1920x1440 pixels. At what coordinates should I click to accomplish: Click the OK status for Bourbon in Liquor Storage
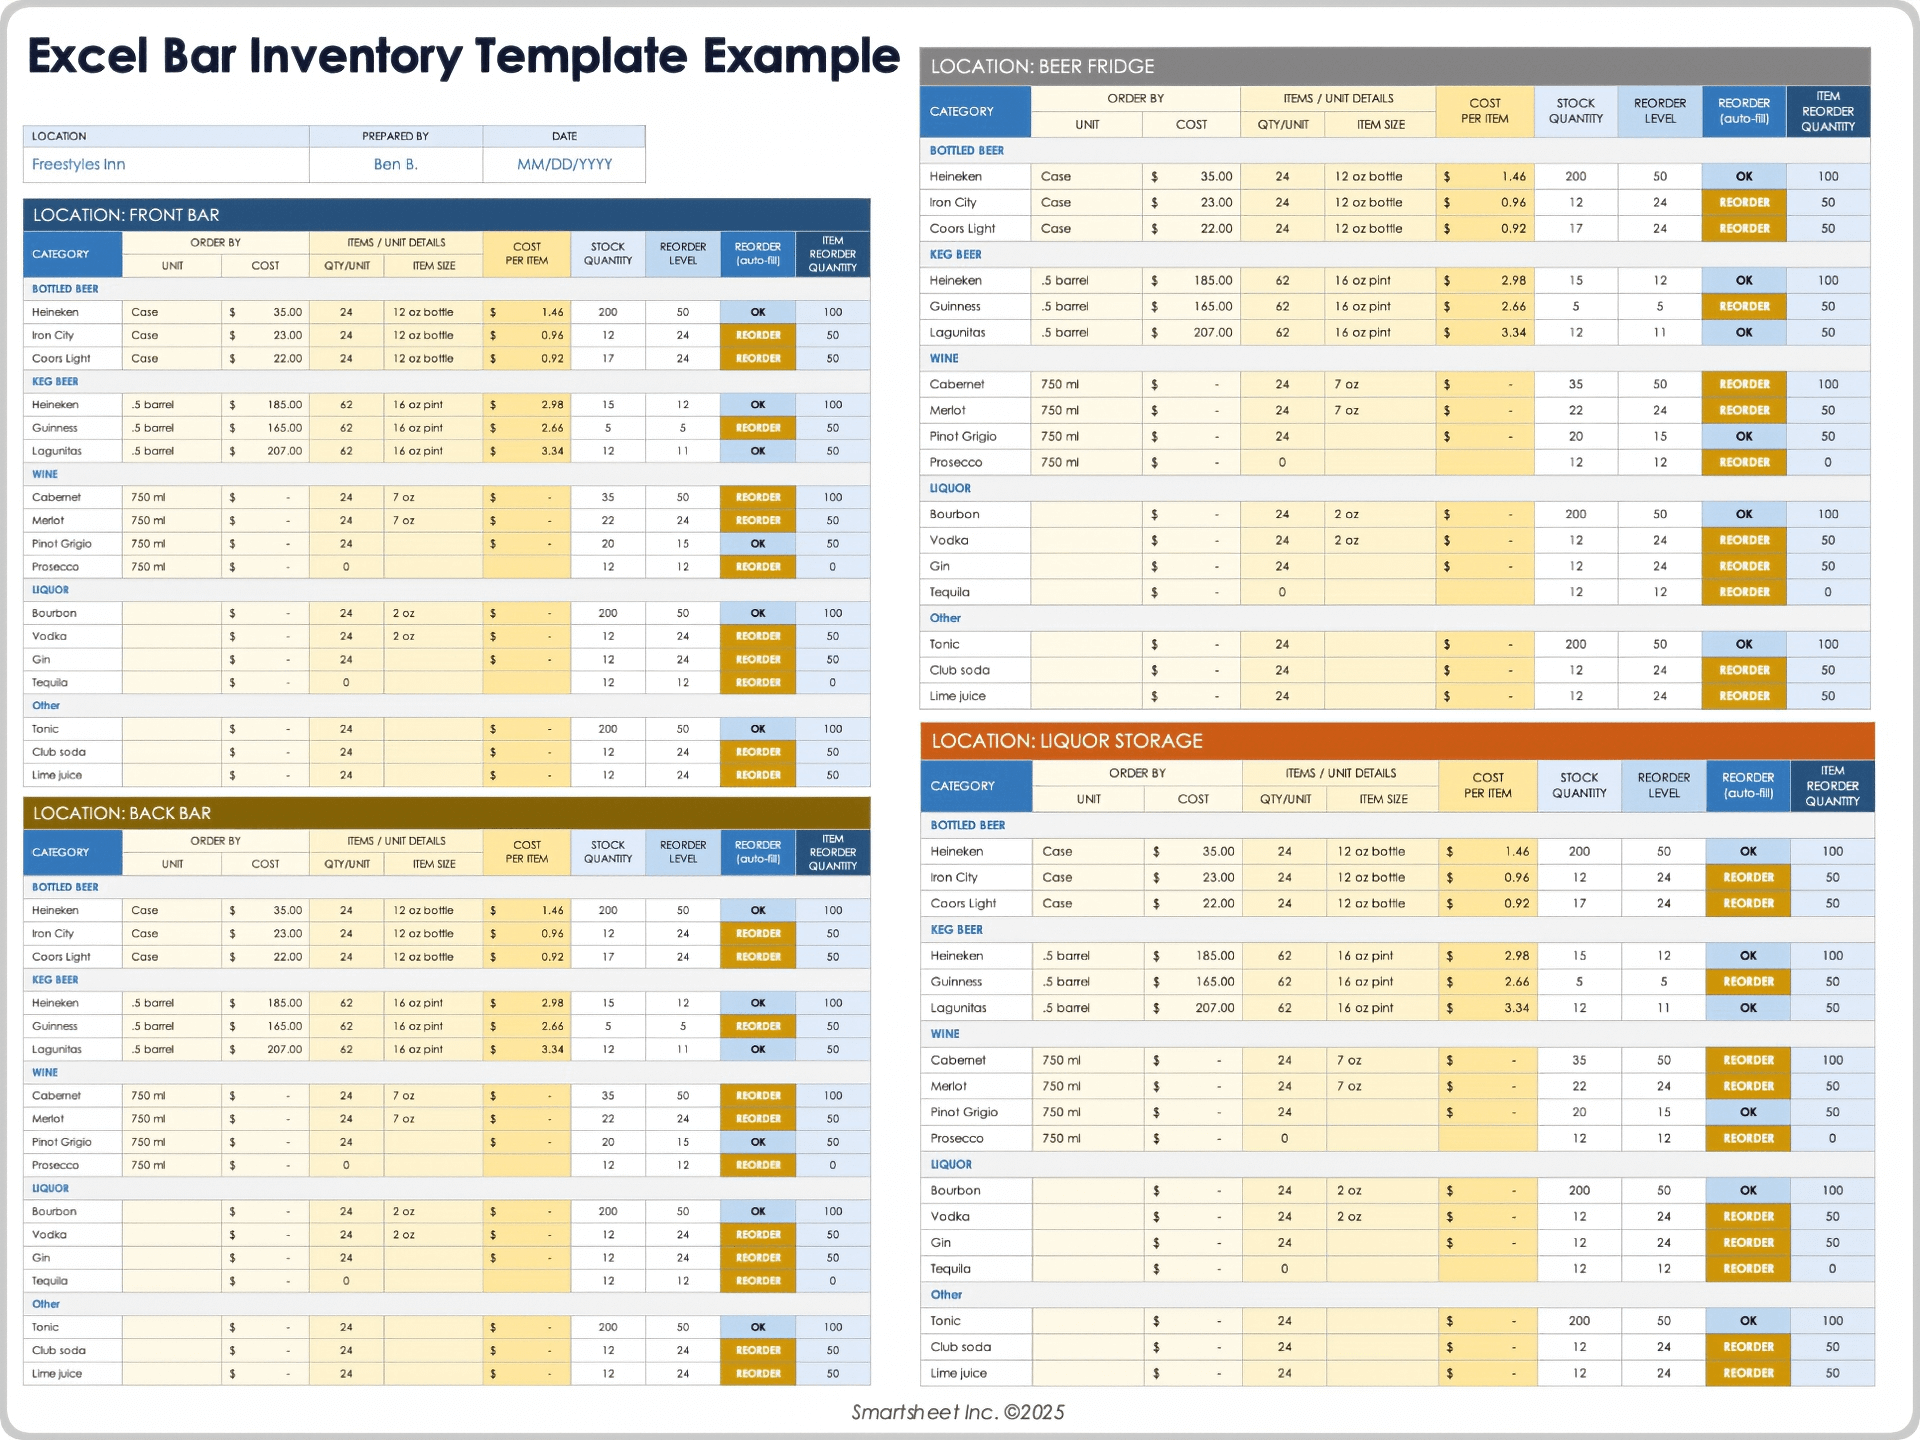pyautogui.click(x=1747, y=1190)
